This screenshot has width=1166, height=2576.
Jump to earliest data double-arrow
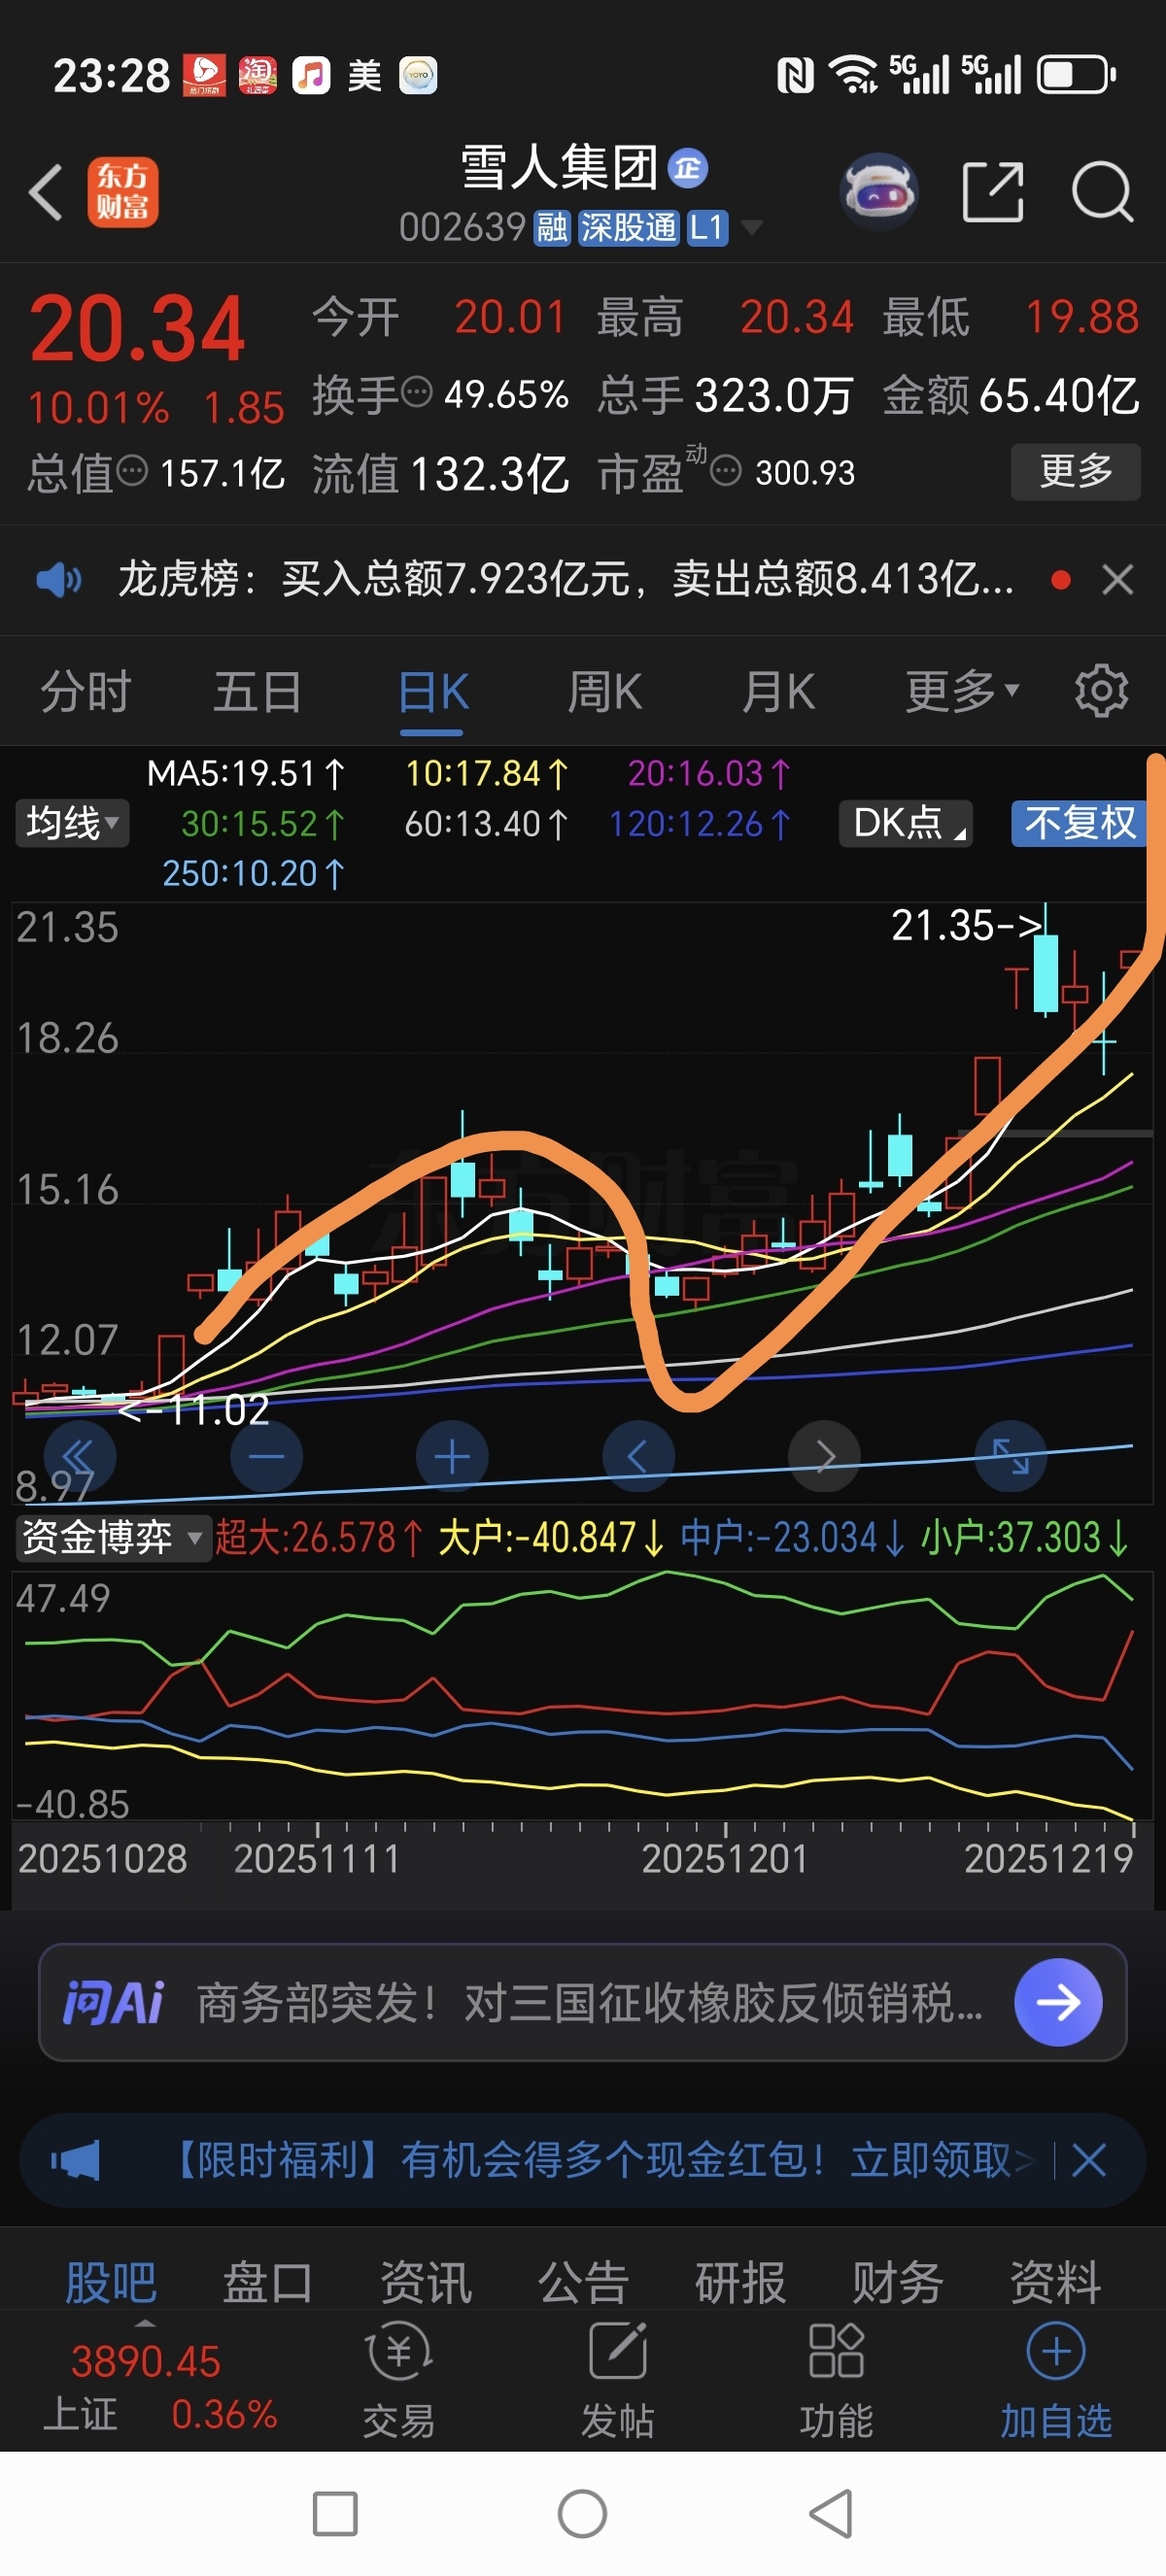click(x=80, y=1457)
